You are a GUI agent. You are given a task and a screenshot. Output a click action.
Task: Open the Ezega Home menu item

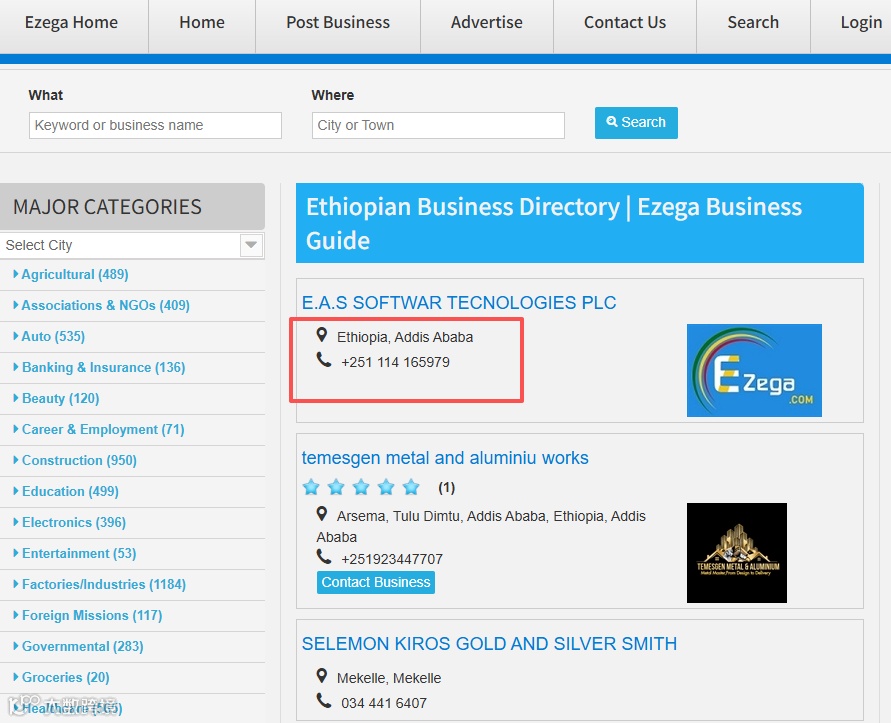[71, 23]
